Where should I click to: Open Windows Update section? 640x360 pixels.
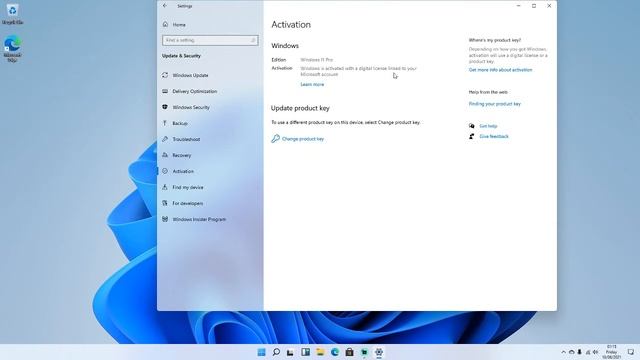(x=190, y=75)
